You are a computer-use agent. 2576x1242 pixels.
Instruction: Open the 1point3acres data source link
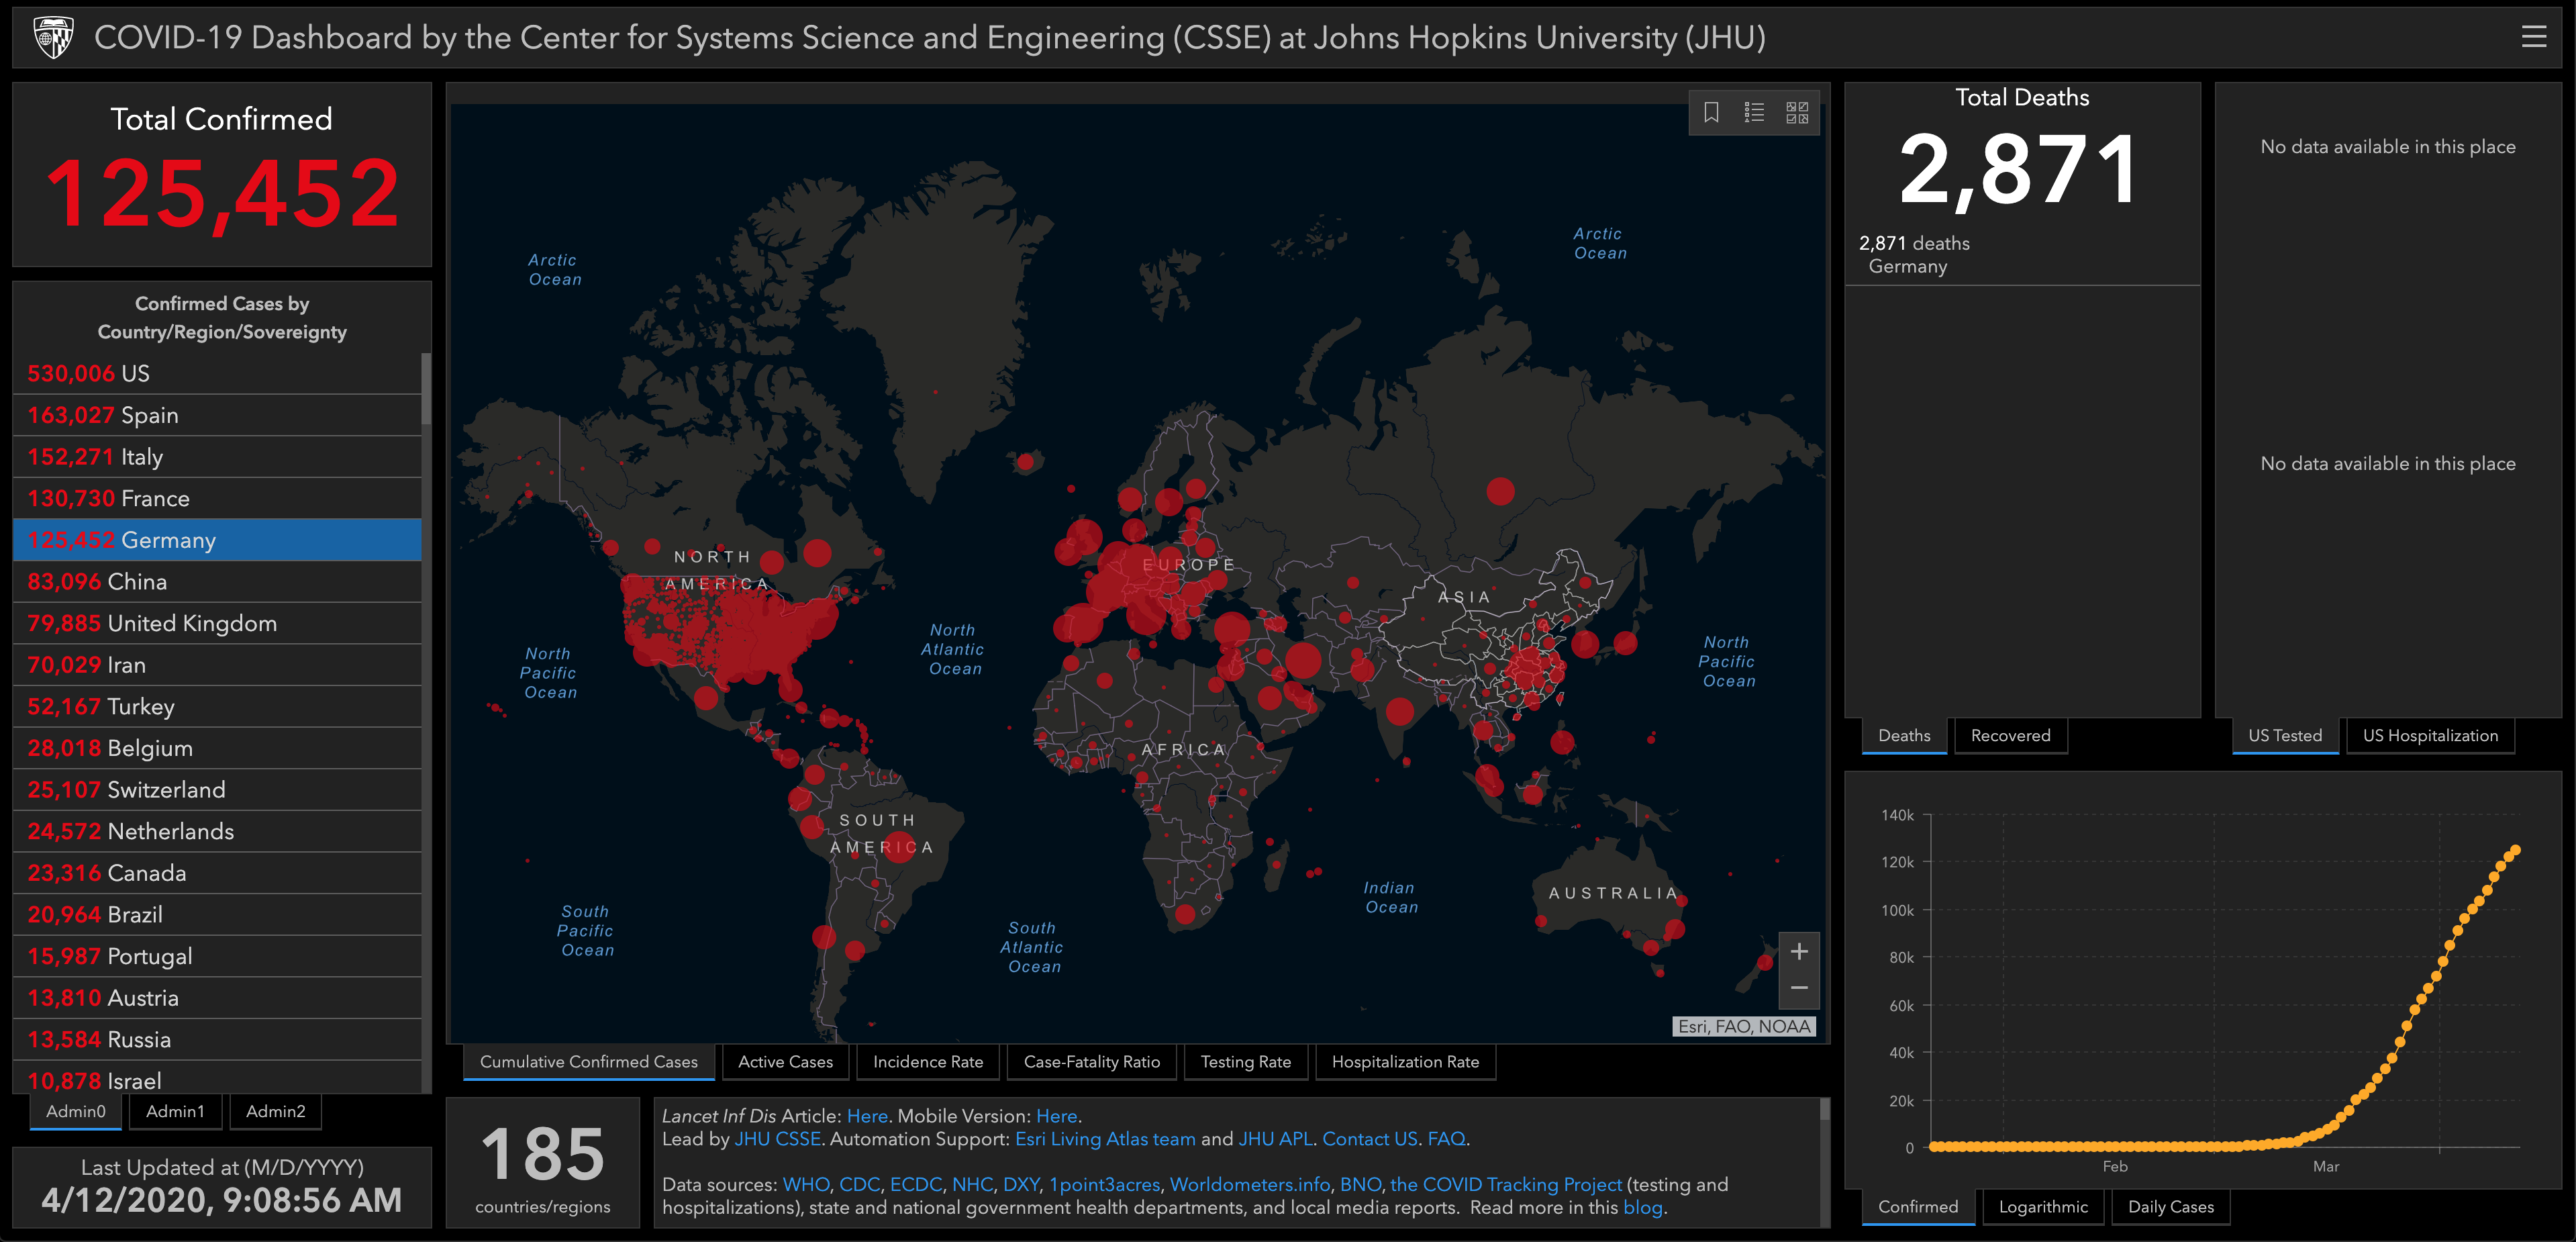(1104, 1185)
